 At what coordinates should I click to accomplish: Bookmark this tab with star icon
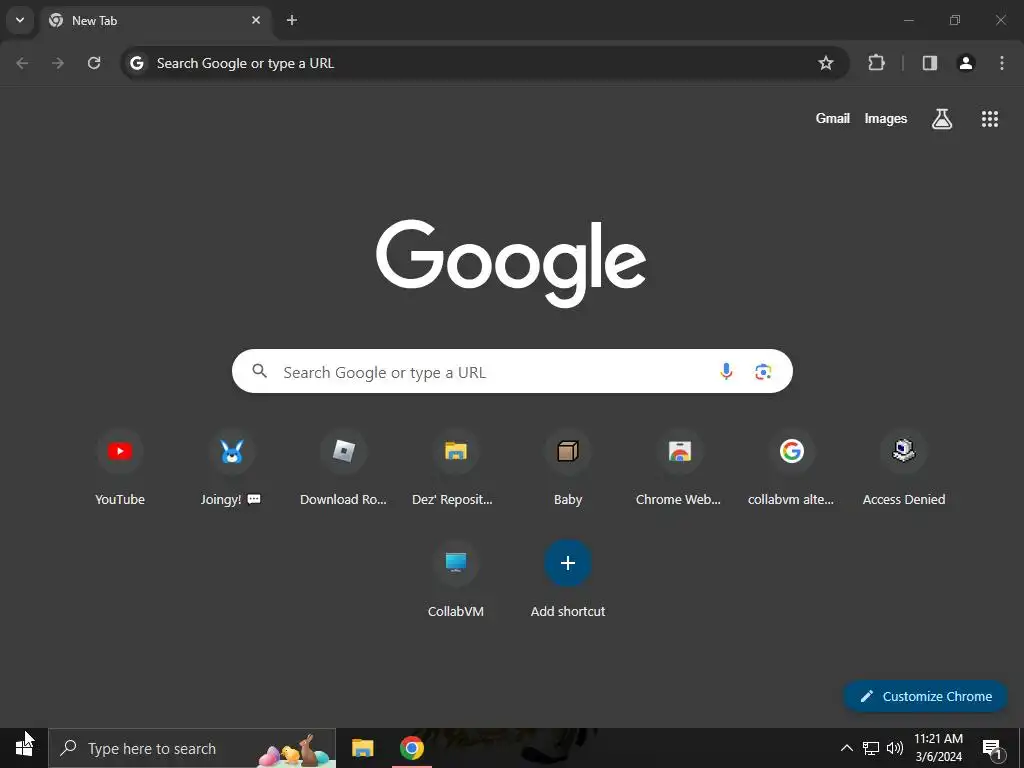tap(826, 63)
